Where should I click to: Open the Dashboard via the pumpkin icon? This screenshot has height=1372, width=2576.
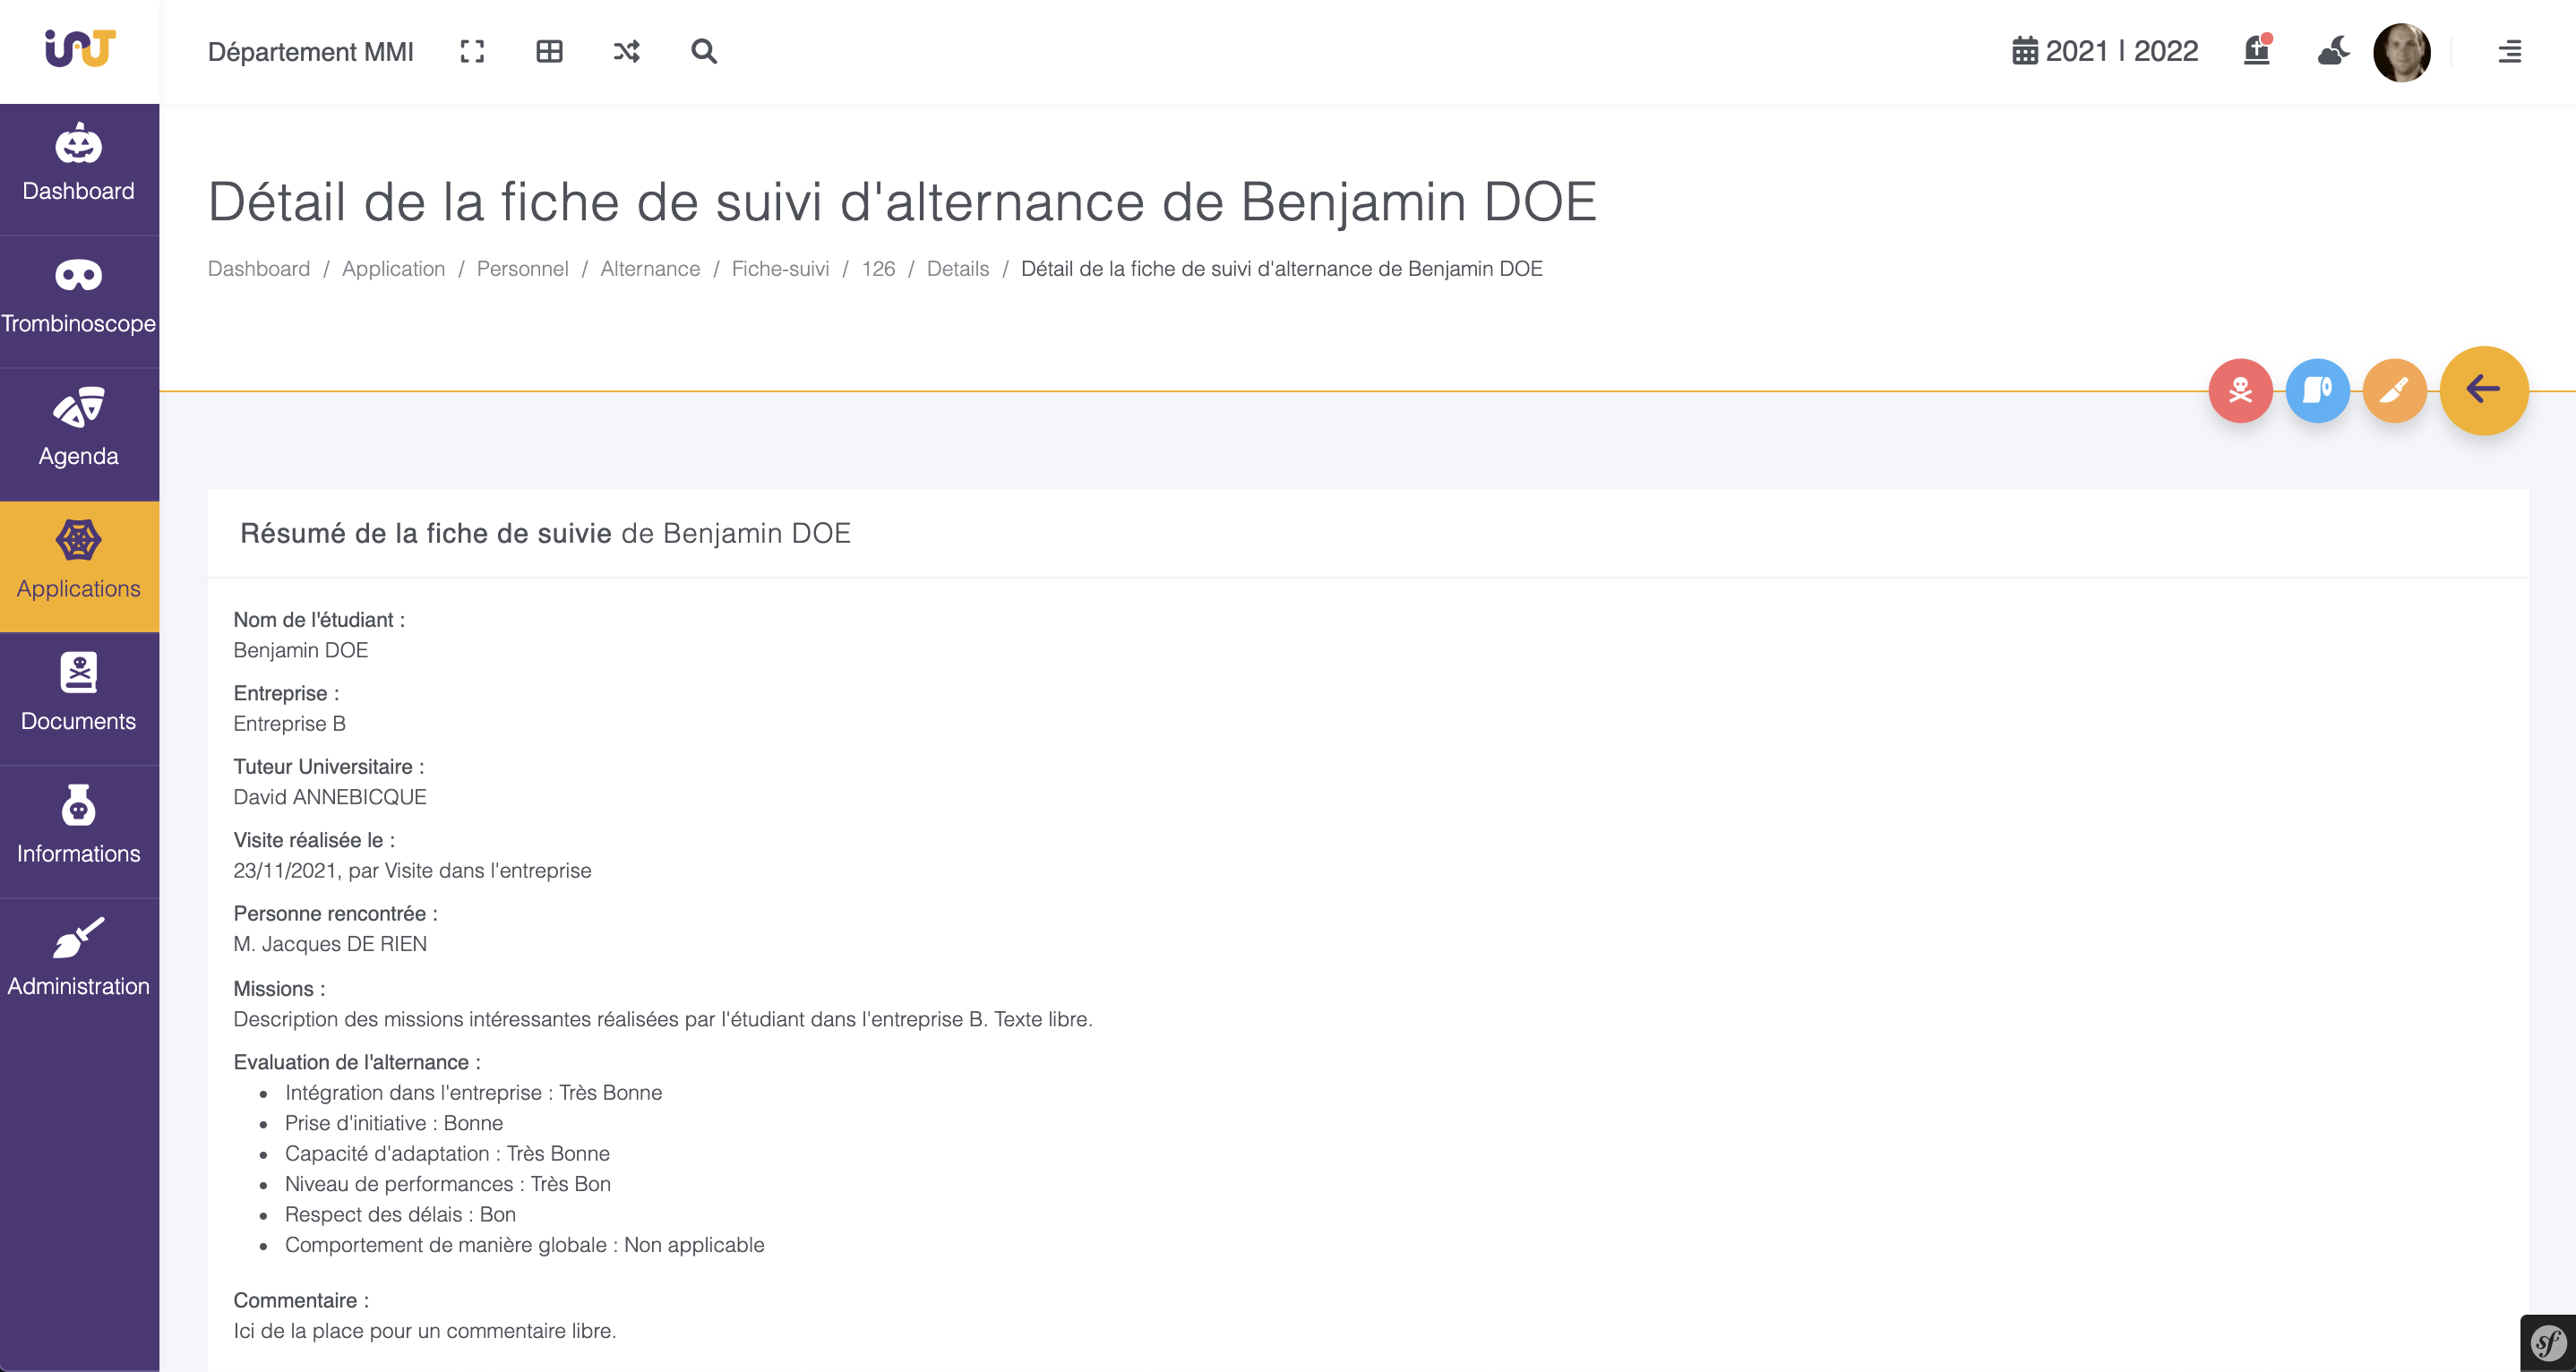coord(79,160)
